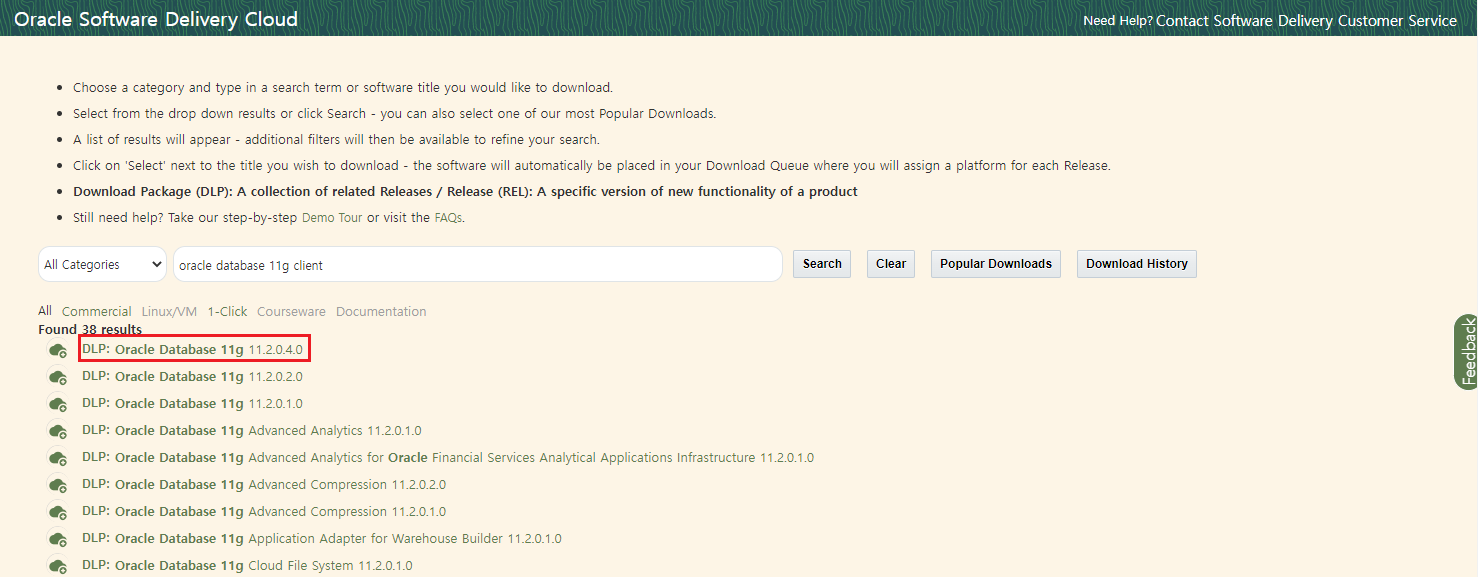Contact Software Delivery Customer Service link
1478x577 pixels.
[x=1306, y=20]
